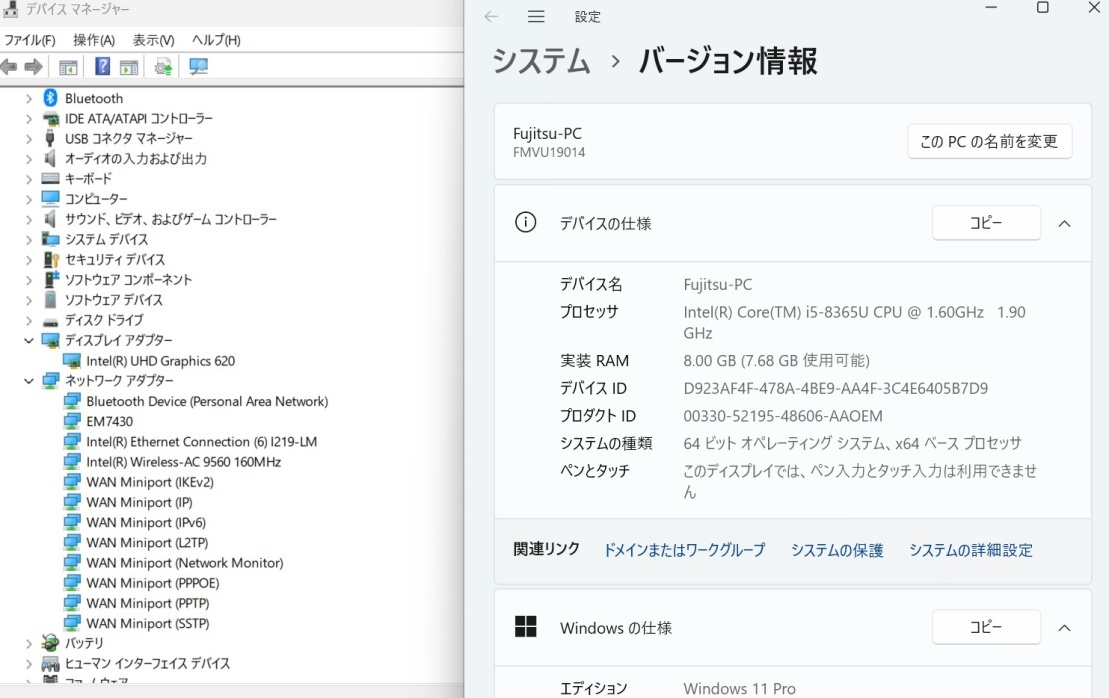Open the blue question mark Help toolbar icon
The width and height of the screenshot is (1109, 698).
click(103, 66)
